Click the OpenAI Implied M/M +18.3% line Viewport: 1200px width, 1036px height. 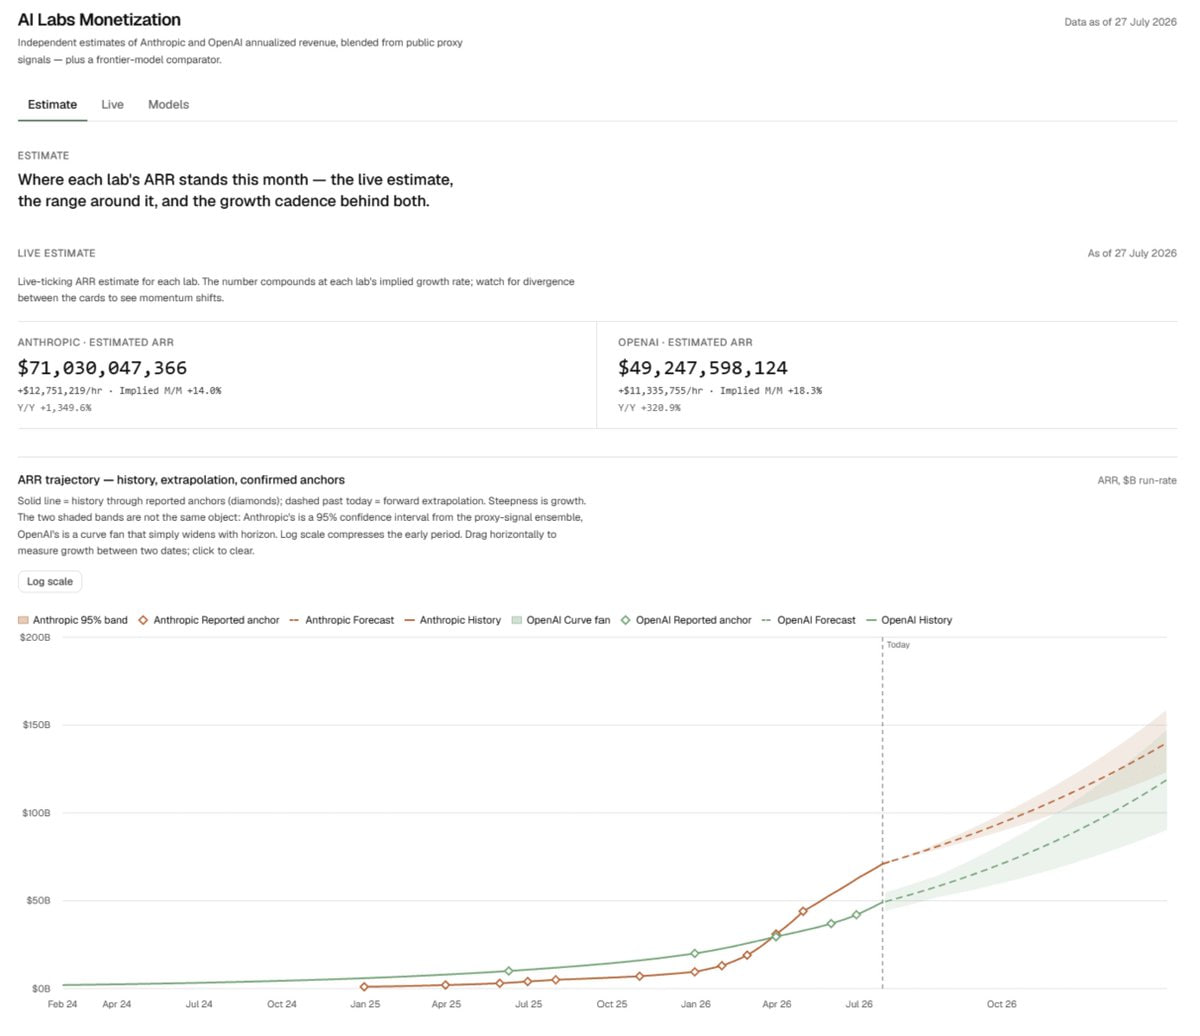pyautogui.click(x=720, y=391)
